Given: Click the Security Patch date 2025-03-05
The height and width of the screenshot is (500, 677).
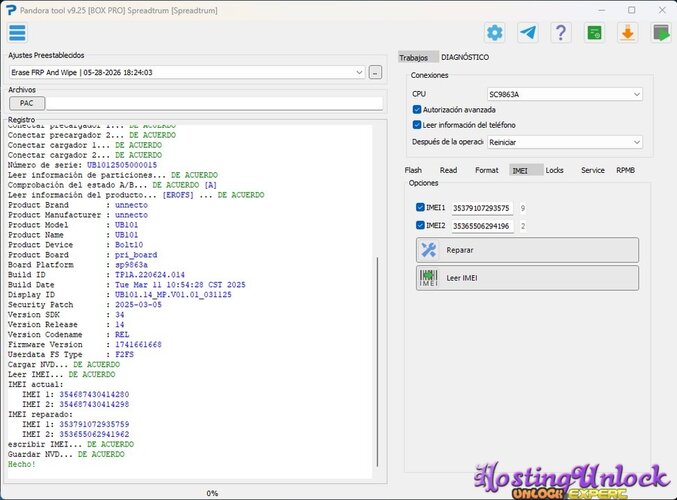Looking at the screenshot, I should [x=138, y=304].
